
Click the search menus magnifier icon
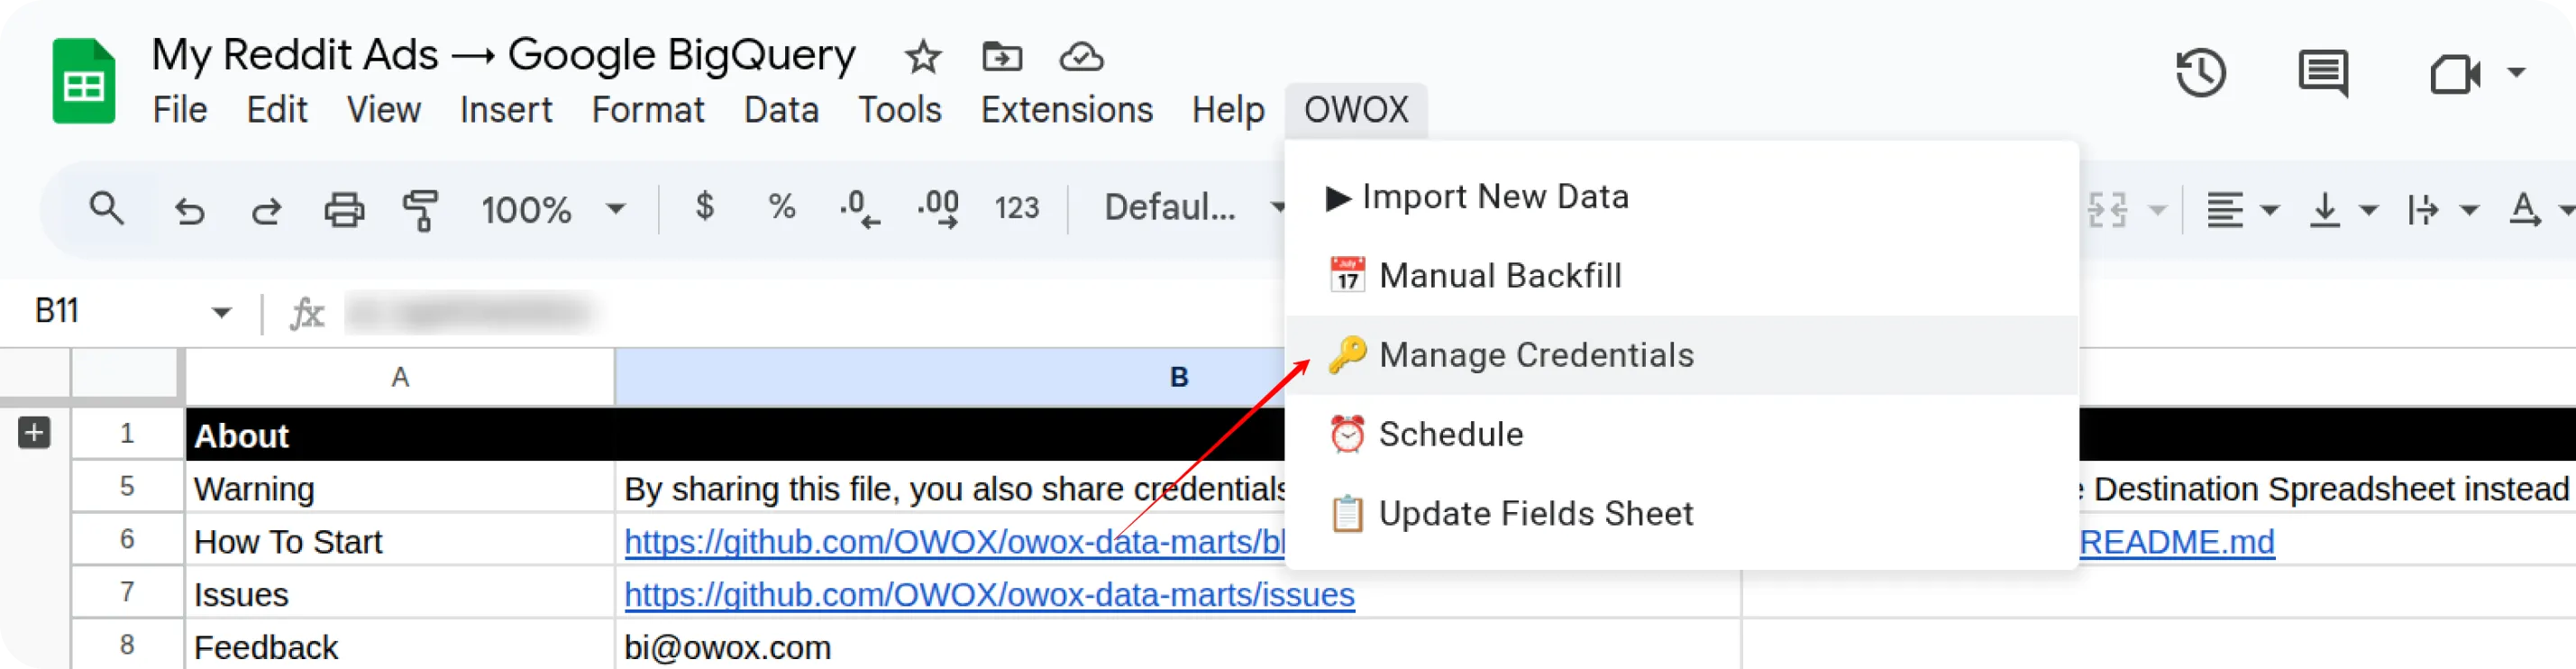[x=107, y=208]
